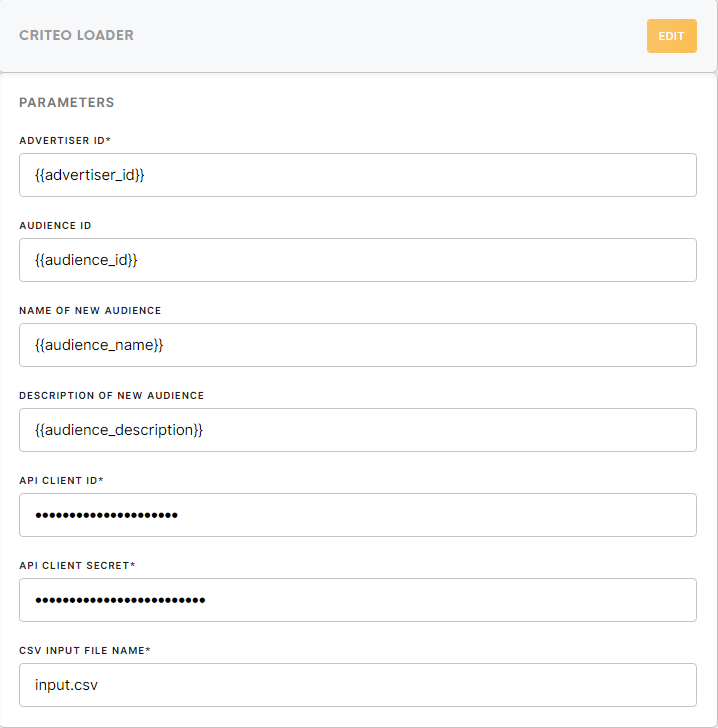The height and width of the screenshot is (728, 718).
Task: Click the CSV INPUT FILE NAME label
Action: point(82,650)
